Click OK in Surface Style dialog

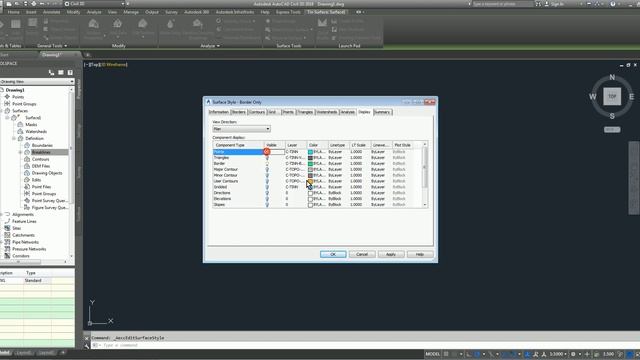click(333, 254)
